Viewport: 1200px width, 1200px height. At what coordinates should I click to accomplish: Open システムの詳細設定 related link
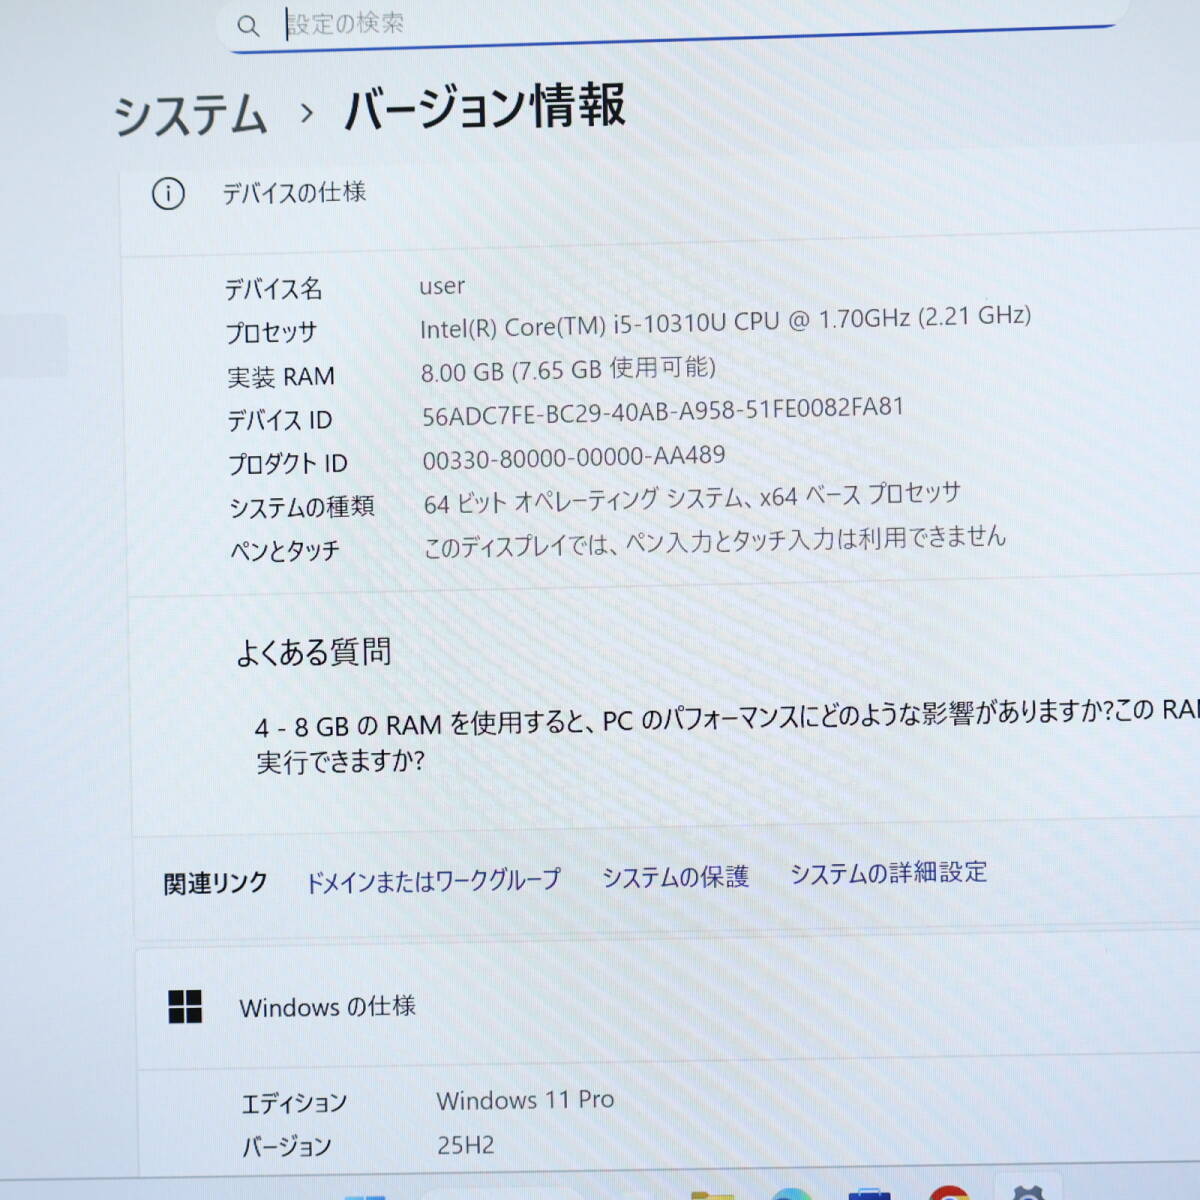pos(888,873)
